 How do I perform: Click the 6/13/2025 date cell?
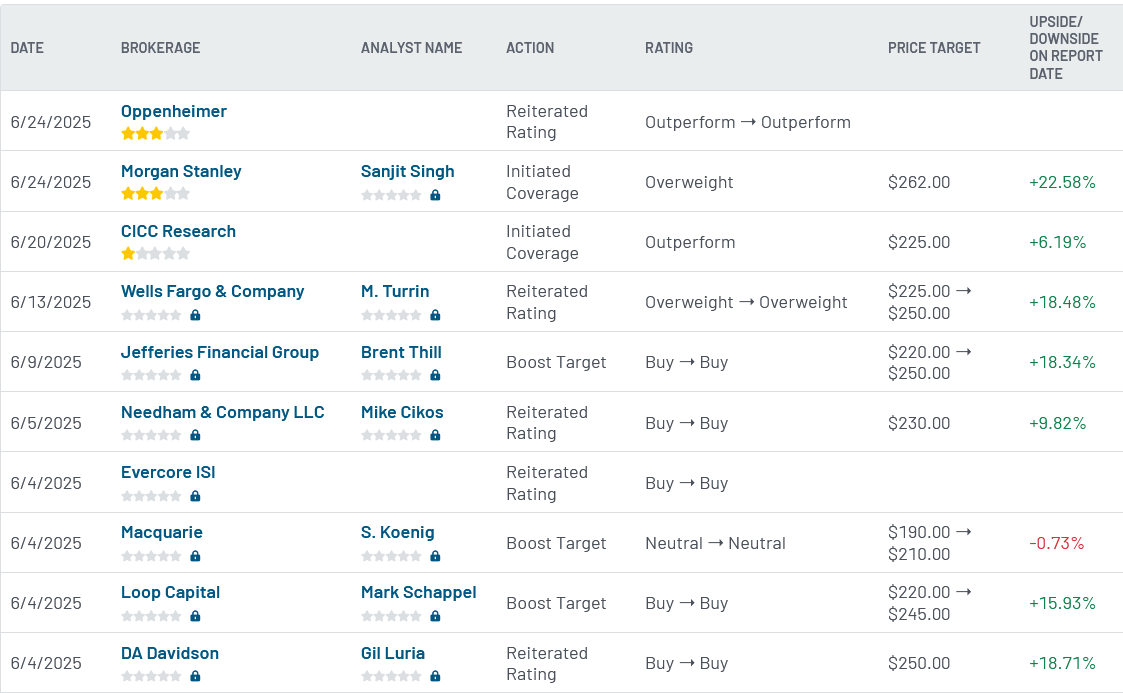pos(51,303)
